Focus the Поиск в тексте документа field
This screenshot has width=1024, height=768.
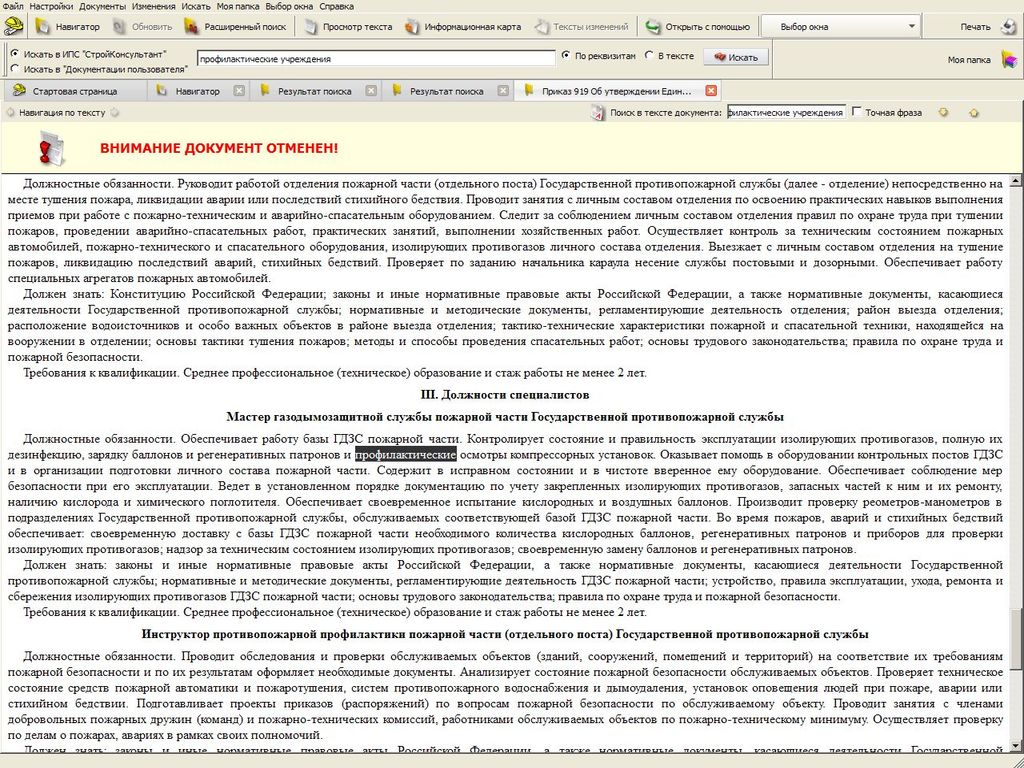tap(786, 112)
